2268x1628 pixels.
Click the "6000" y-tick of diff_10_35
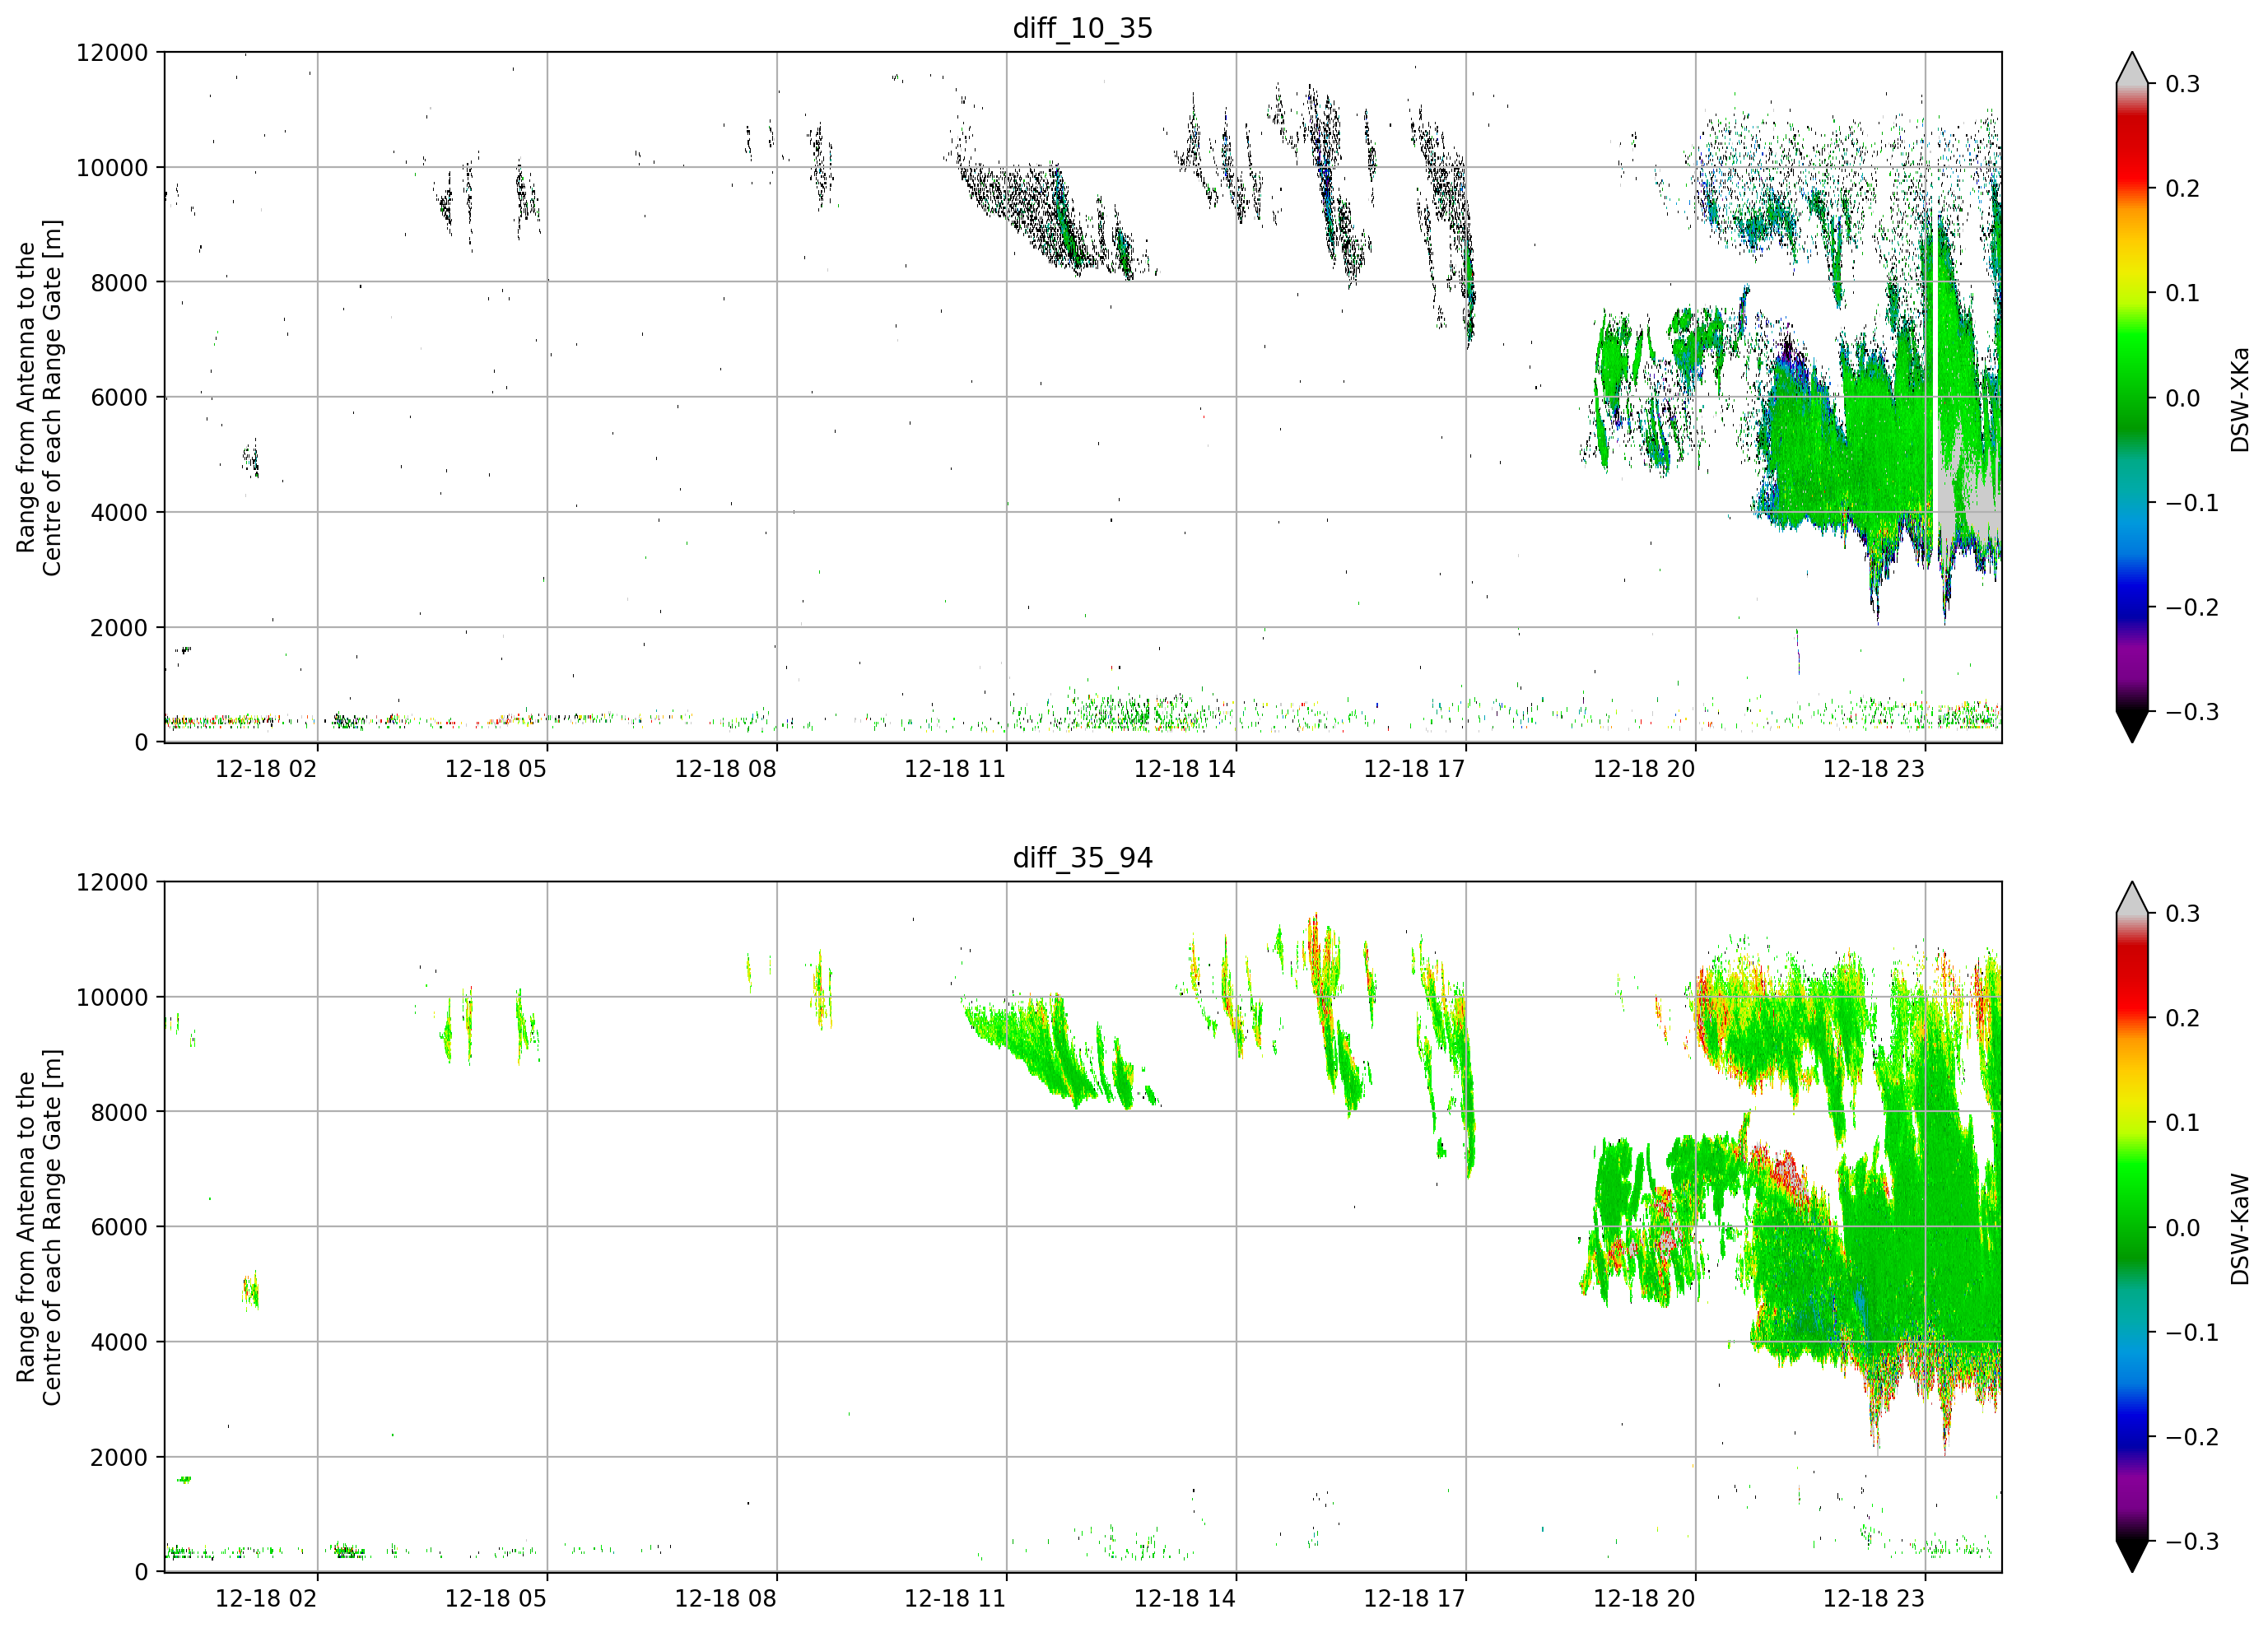(119, 398)
